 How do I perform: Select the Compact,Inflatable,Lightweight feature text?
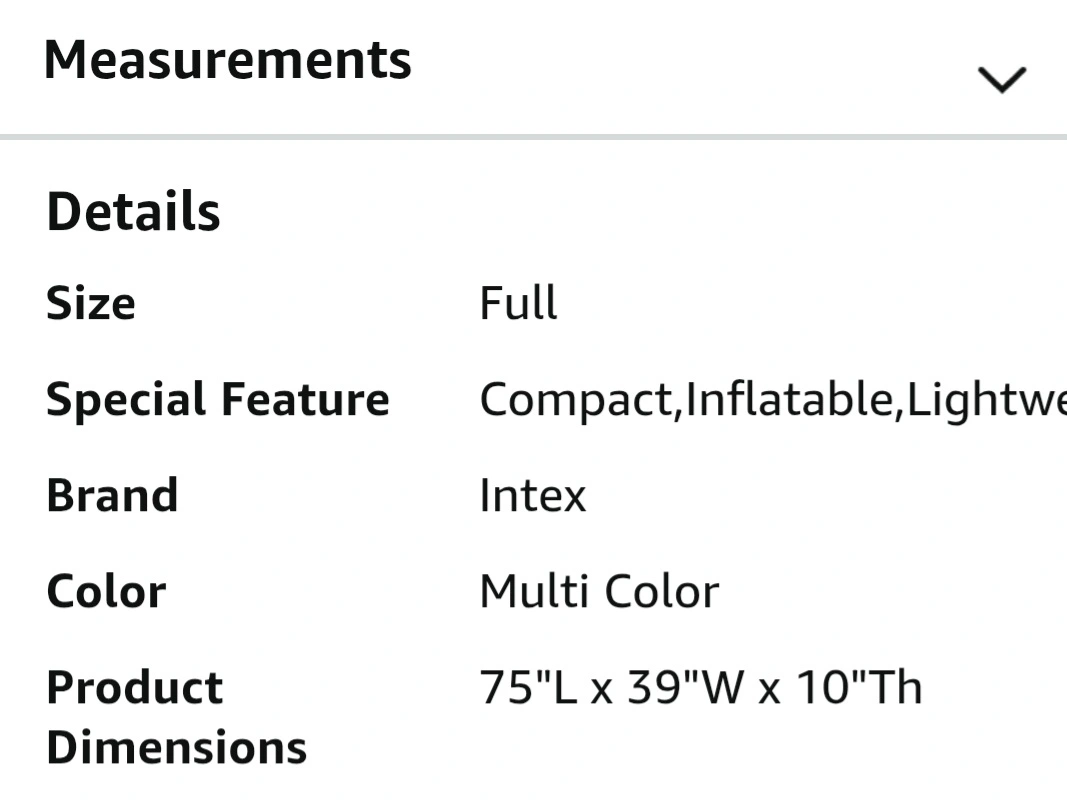[773, 399]
